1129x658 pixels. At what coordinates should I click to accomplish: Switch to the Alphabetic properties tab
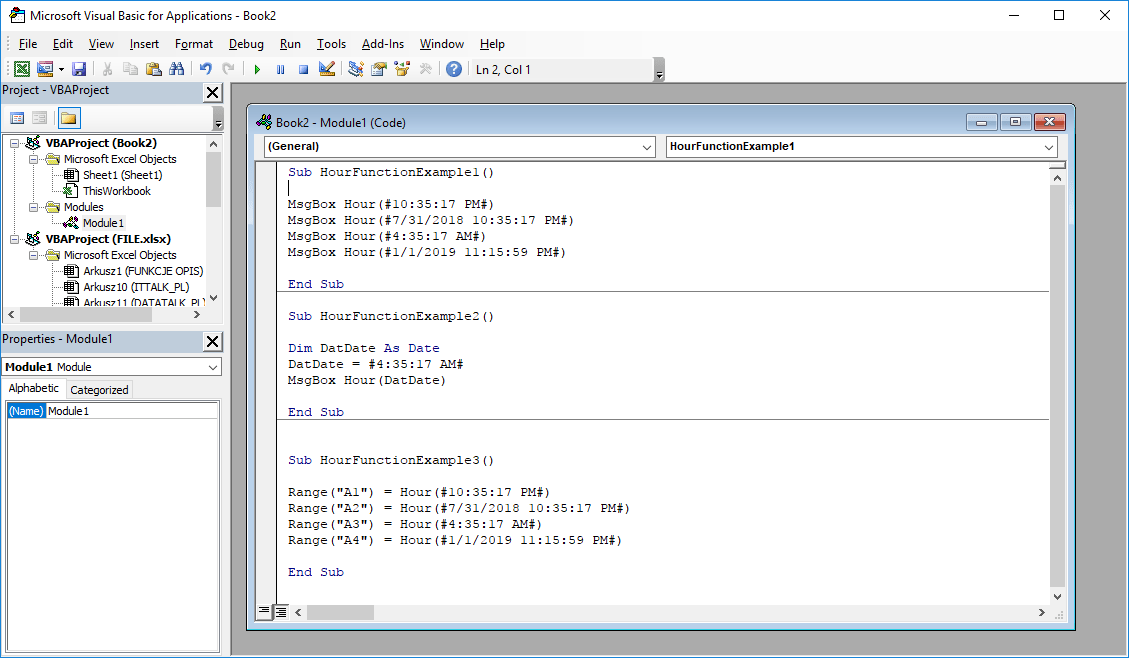point(34,388)
